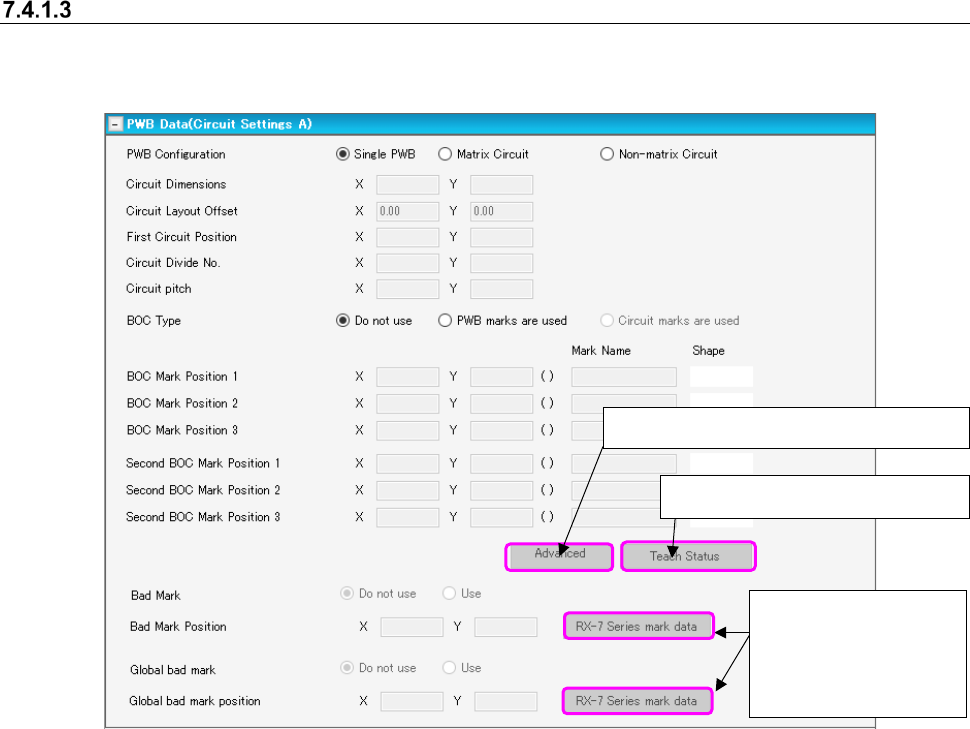Click First Circuit Position X field
This screenshot has width=970, height=729.
pyautogui.click(x=407, y=237)
